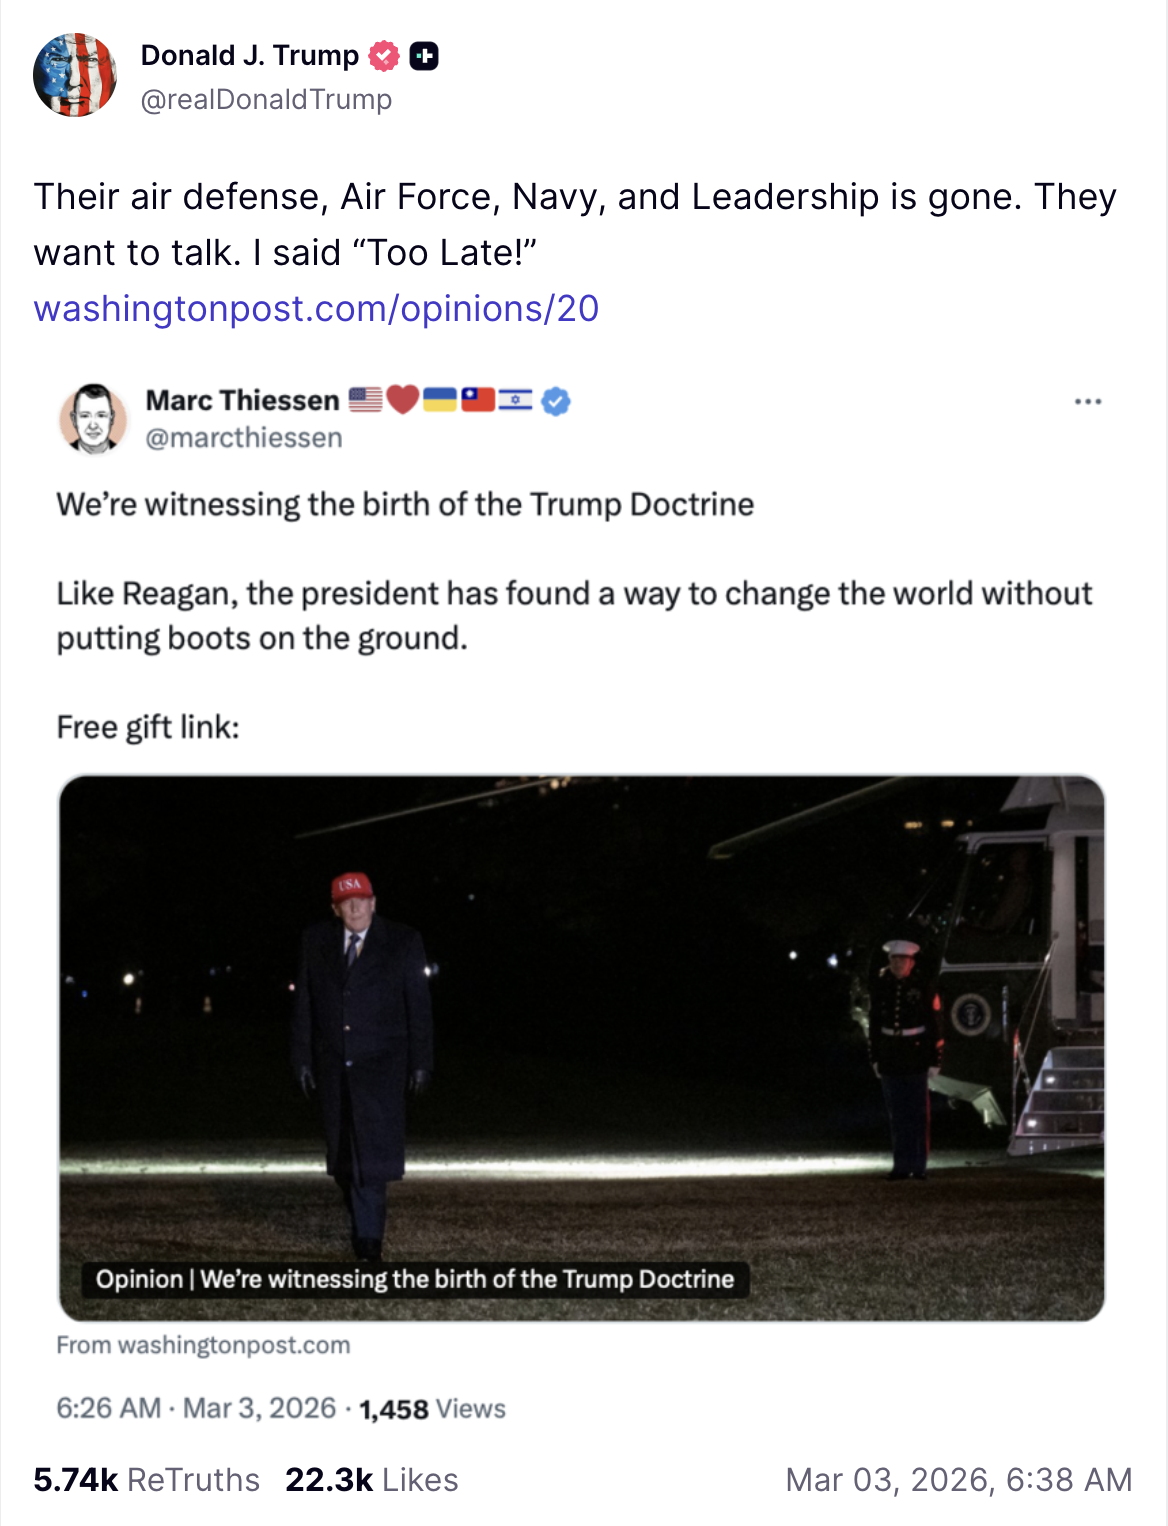View the 22.3k Likes list

[371, 1480]
